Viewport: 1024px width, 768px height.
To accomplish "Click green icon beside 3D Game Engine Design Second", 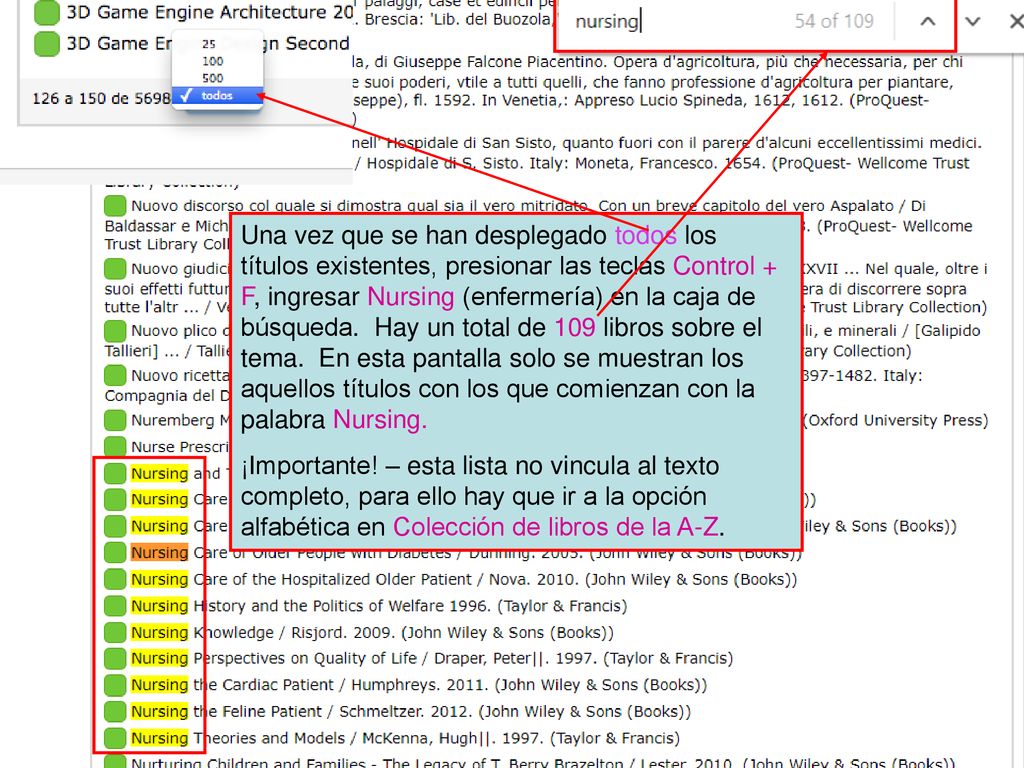I will click(x=46, y=44).
